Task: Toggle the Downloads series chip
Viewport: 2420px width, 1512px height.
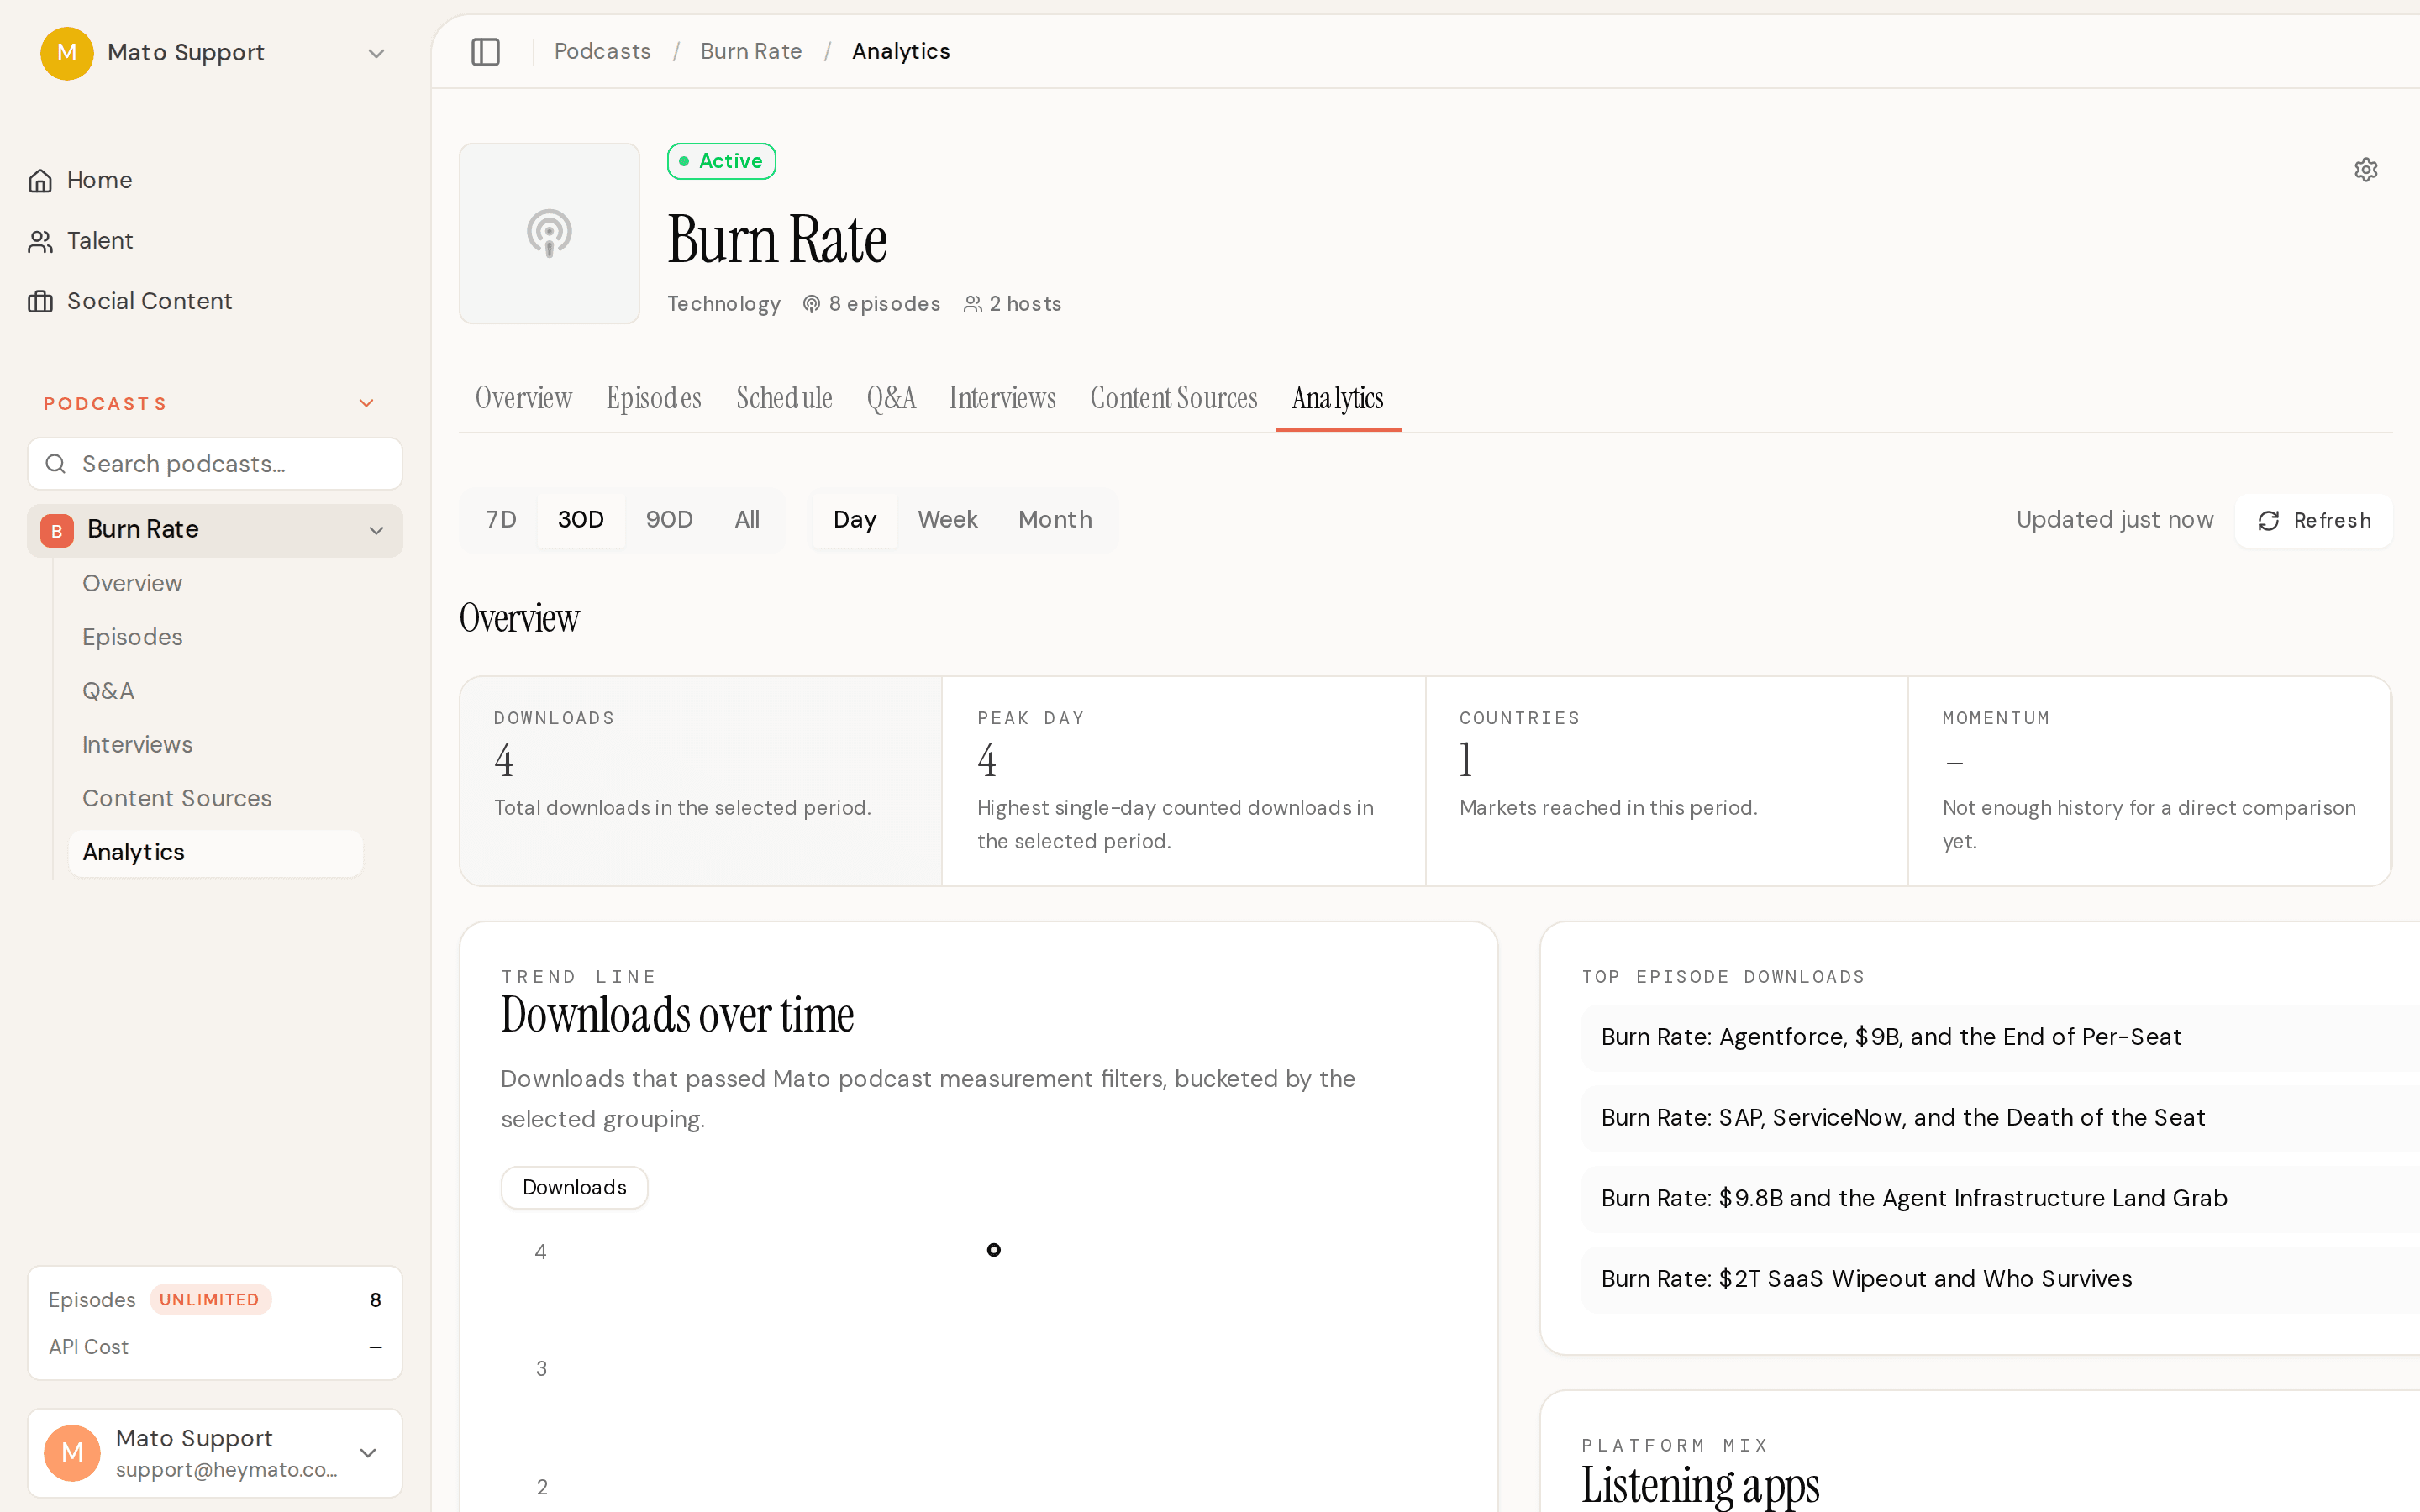Action: click(575, 1188)
